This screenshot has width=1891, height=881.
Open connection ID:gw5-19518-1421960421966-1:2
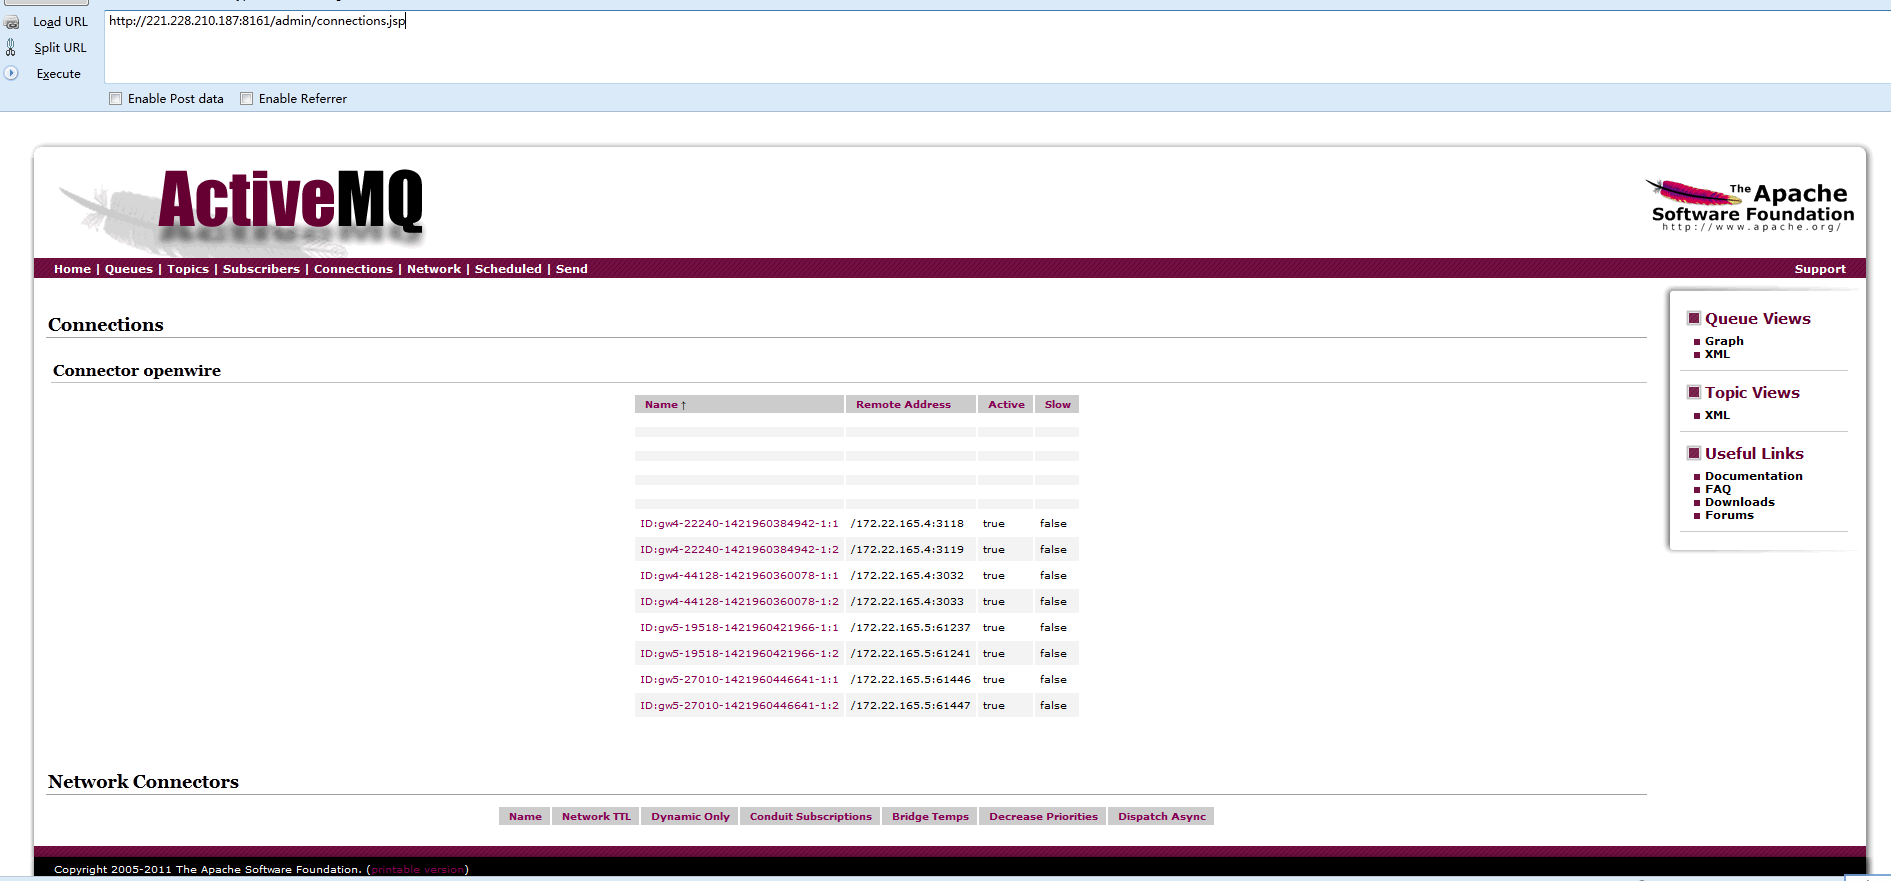739,654
